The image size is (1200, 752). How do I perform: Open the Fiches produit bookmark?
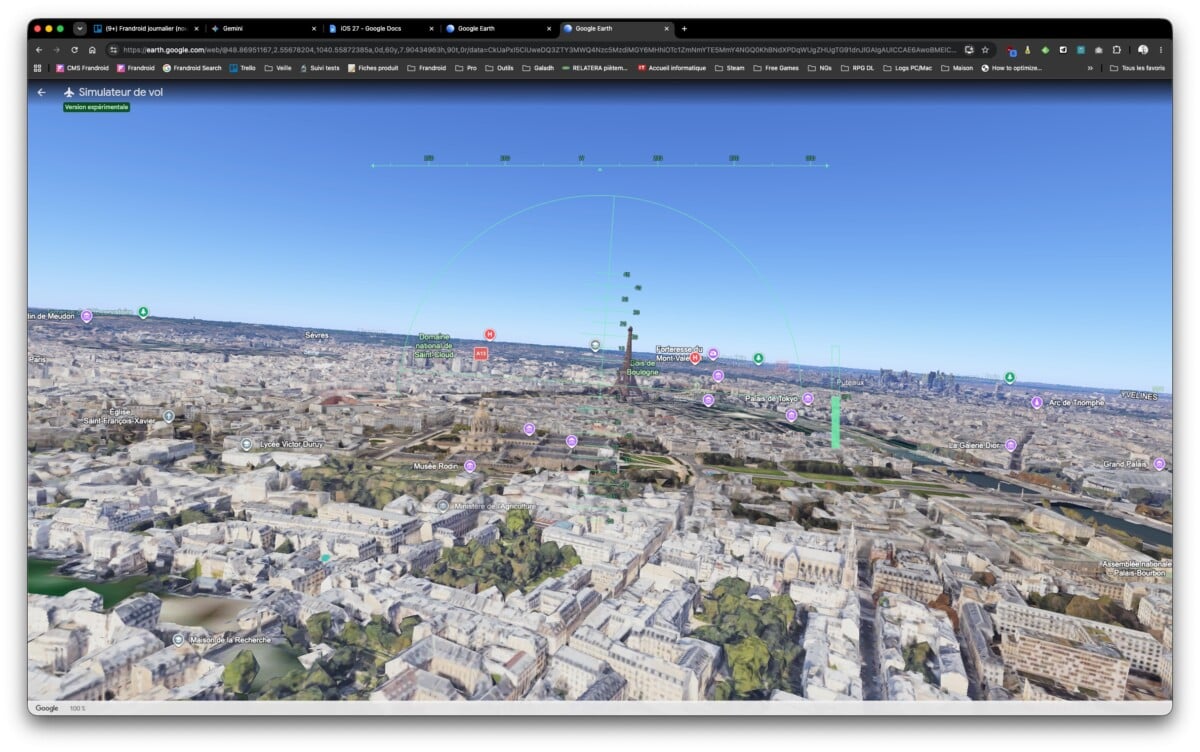373,68
